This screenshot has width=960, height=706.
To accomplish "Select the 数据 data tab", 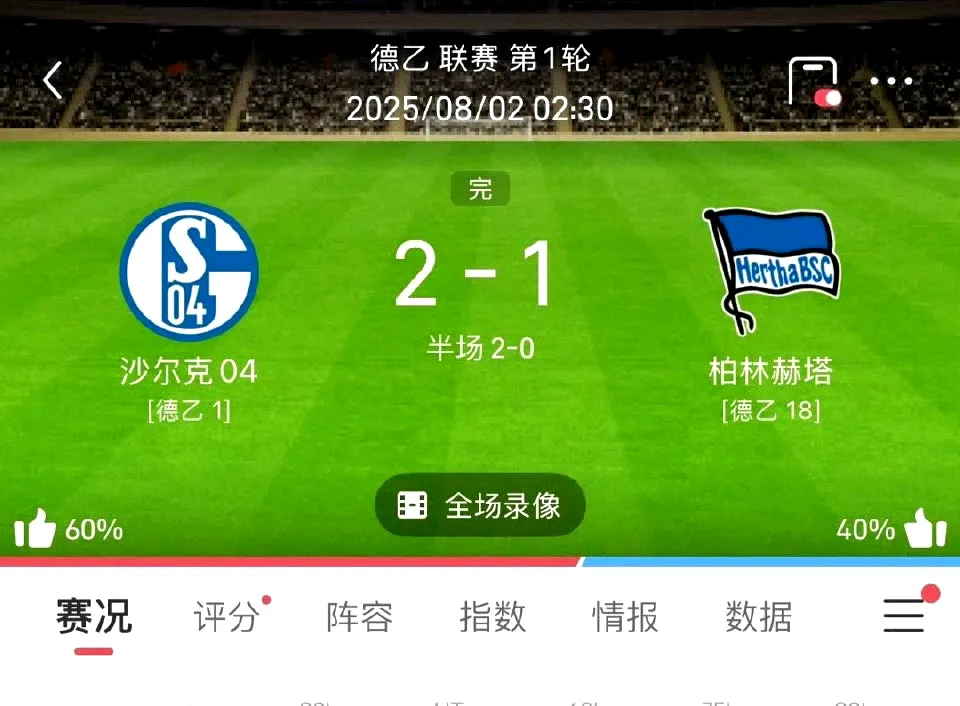I will pyautogui.click(x=759, y=616).
